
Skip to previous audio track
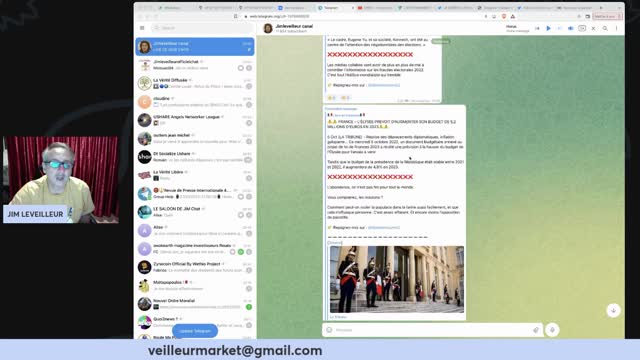pyautogui.click(x=537, y=28)
